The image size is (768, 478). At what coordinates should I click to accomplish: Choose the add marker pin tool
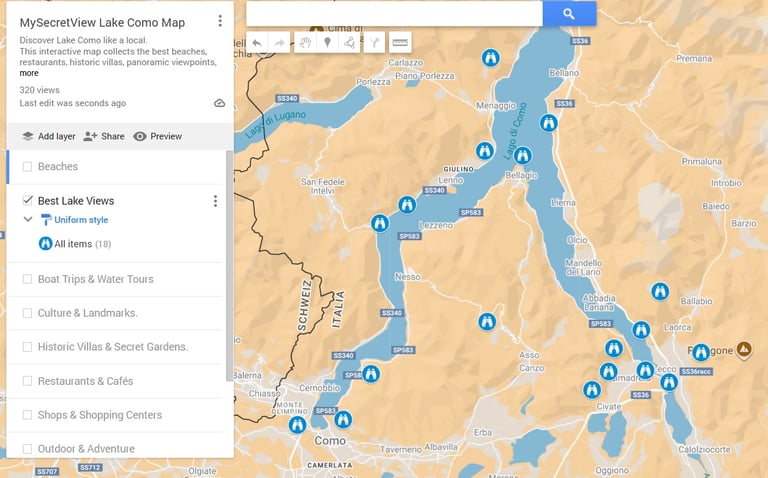tap(327, 43)
